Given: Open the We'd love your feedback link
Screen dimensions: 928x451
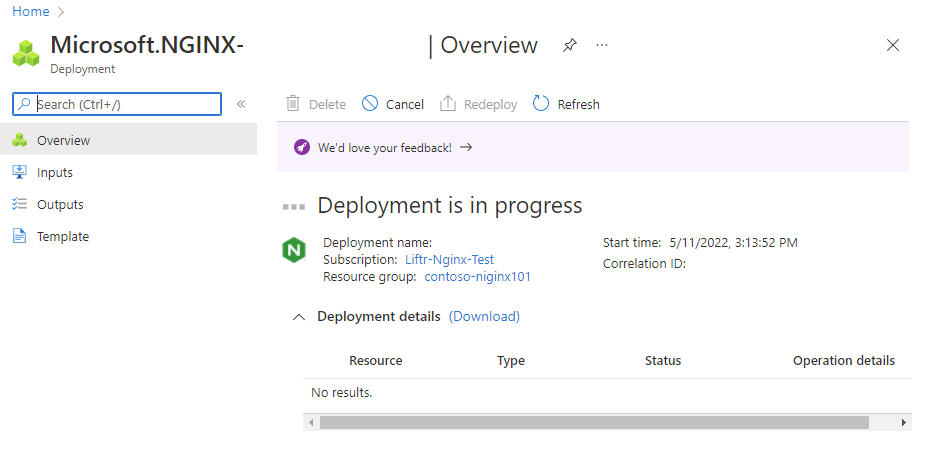Looking at the screenshot, I should pos(385,148).
